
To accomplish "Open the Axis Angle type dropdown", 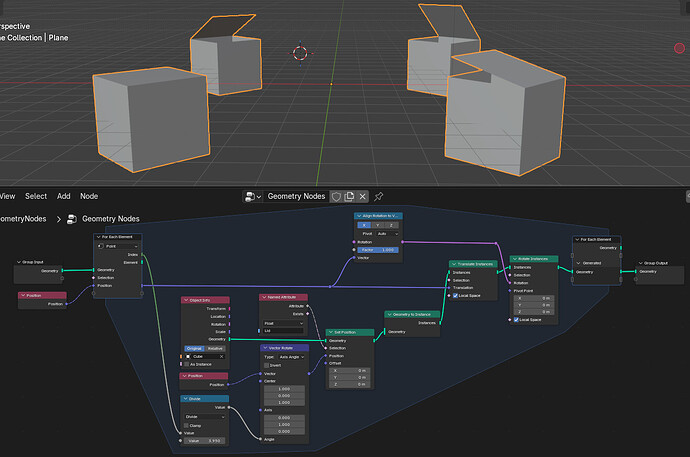I will pyautogui.click(x=292, y=357).
